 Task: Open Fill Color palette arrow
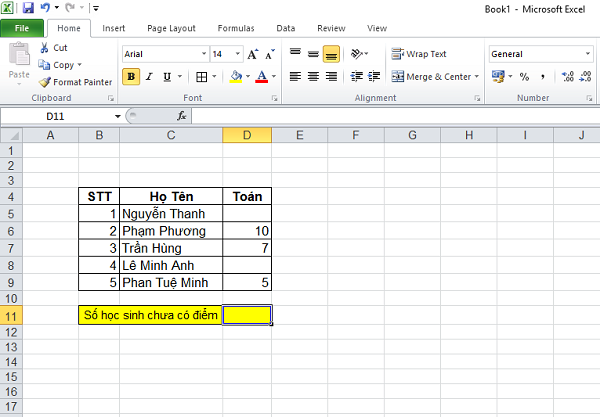(x=248, y=77)
